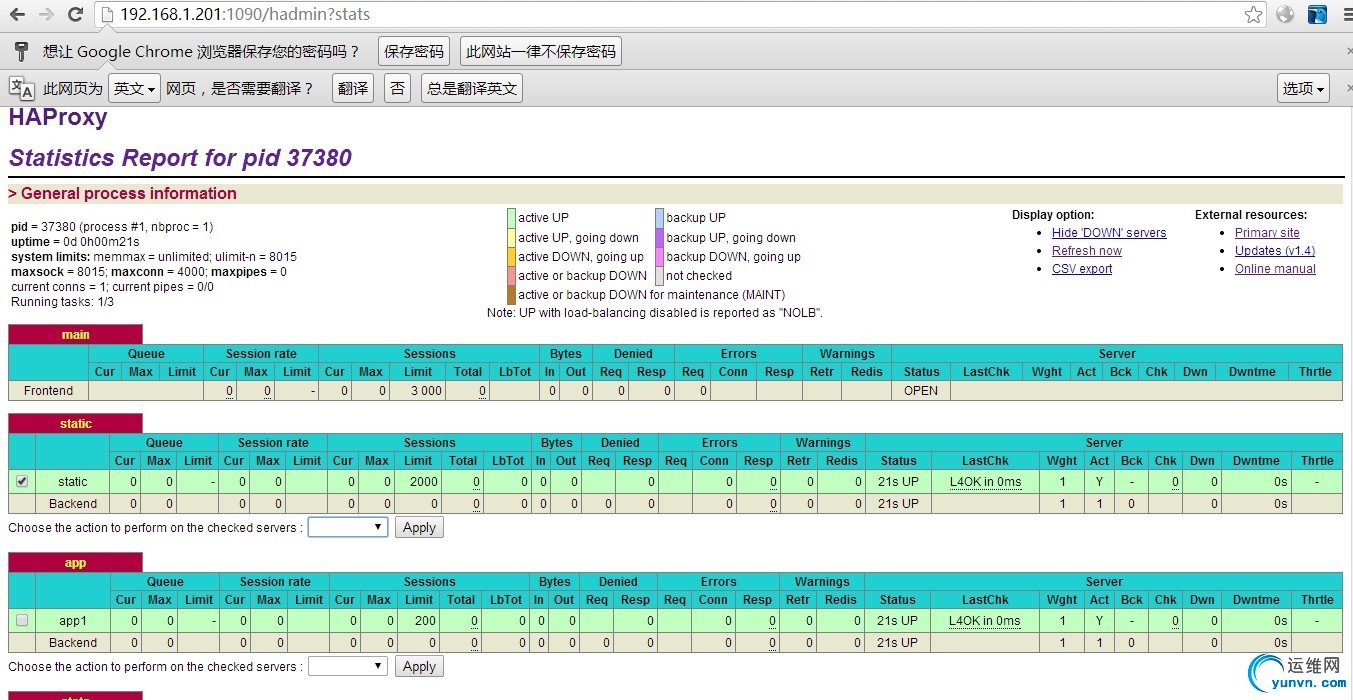Click Statistics Report for pid 37380 heading
The height and width of the screenshot is (700, 1353).
tap(180, 158)
